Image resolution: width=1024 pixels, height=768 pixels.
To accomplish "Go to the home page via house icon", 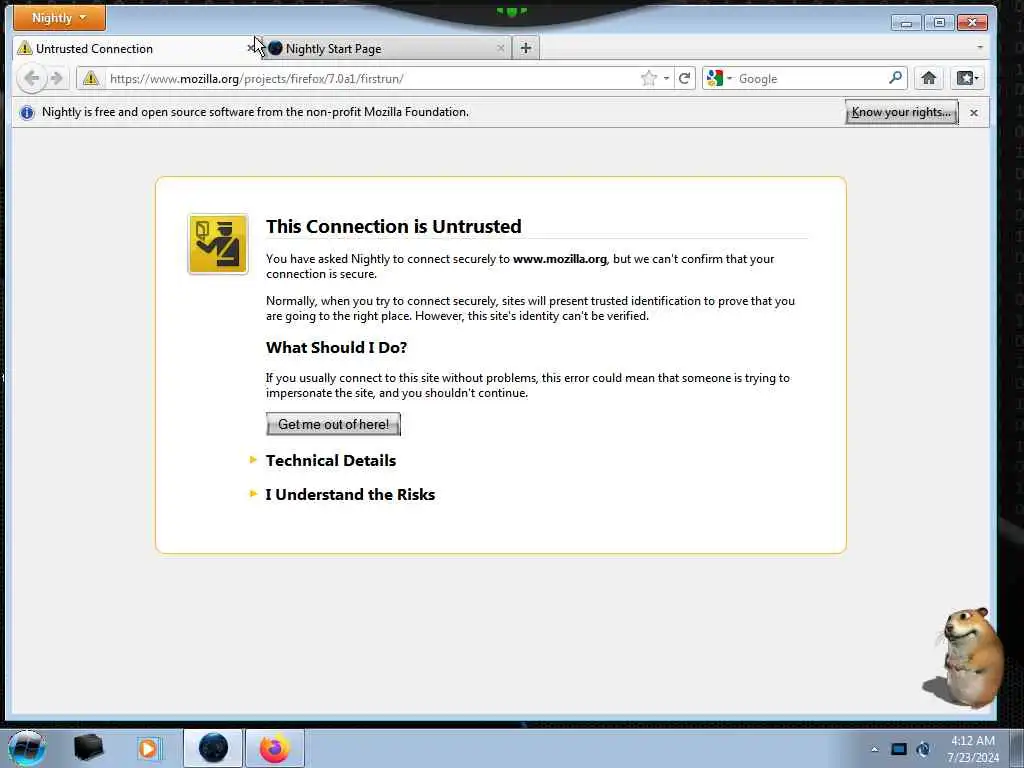I will tap(929, 78).
